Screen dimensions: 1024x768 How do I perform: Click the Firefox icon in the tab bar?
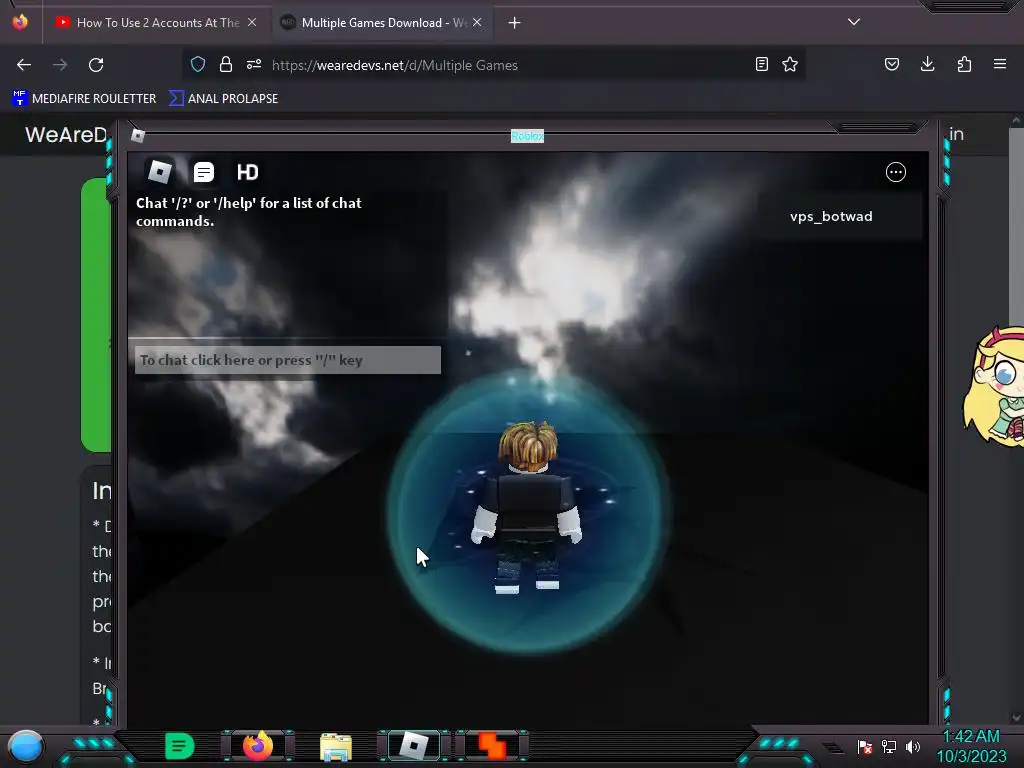(20, 22)
